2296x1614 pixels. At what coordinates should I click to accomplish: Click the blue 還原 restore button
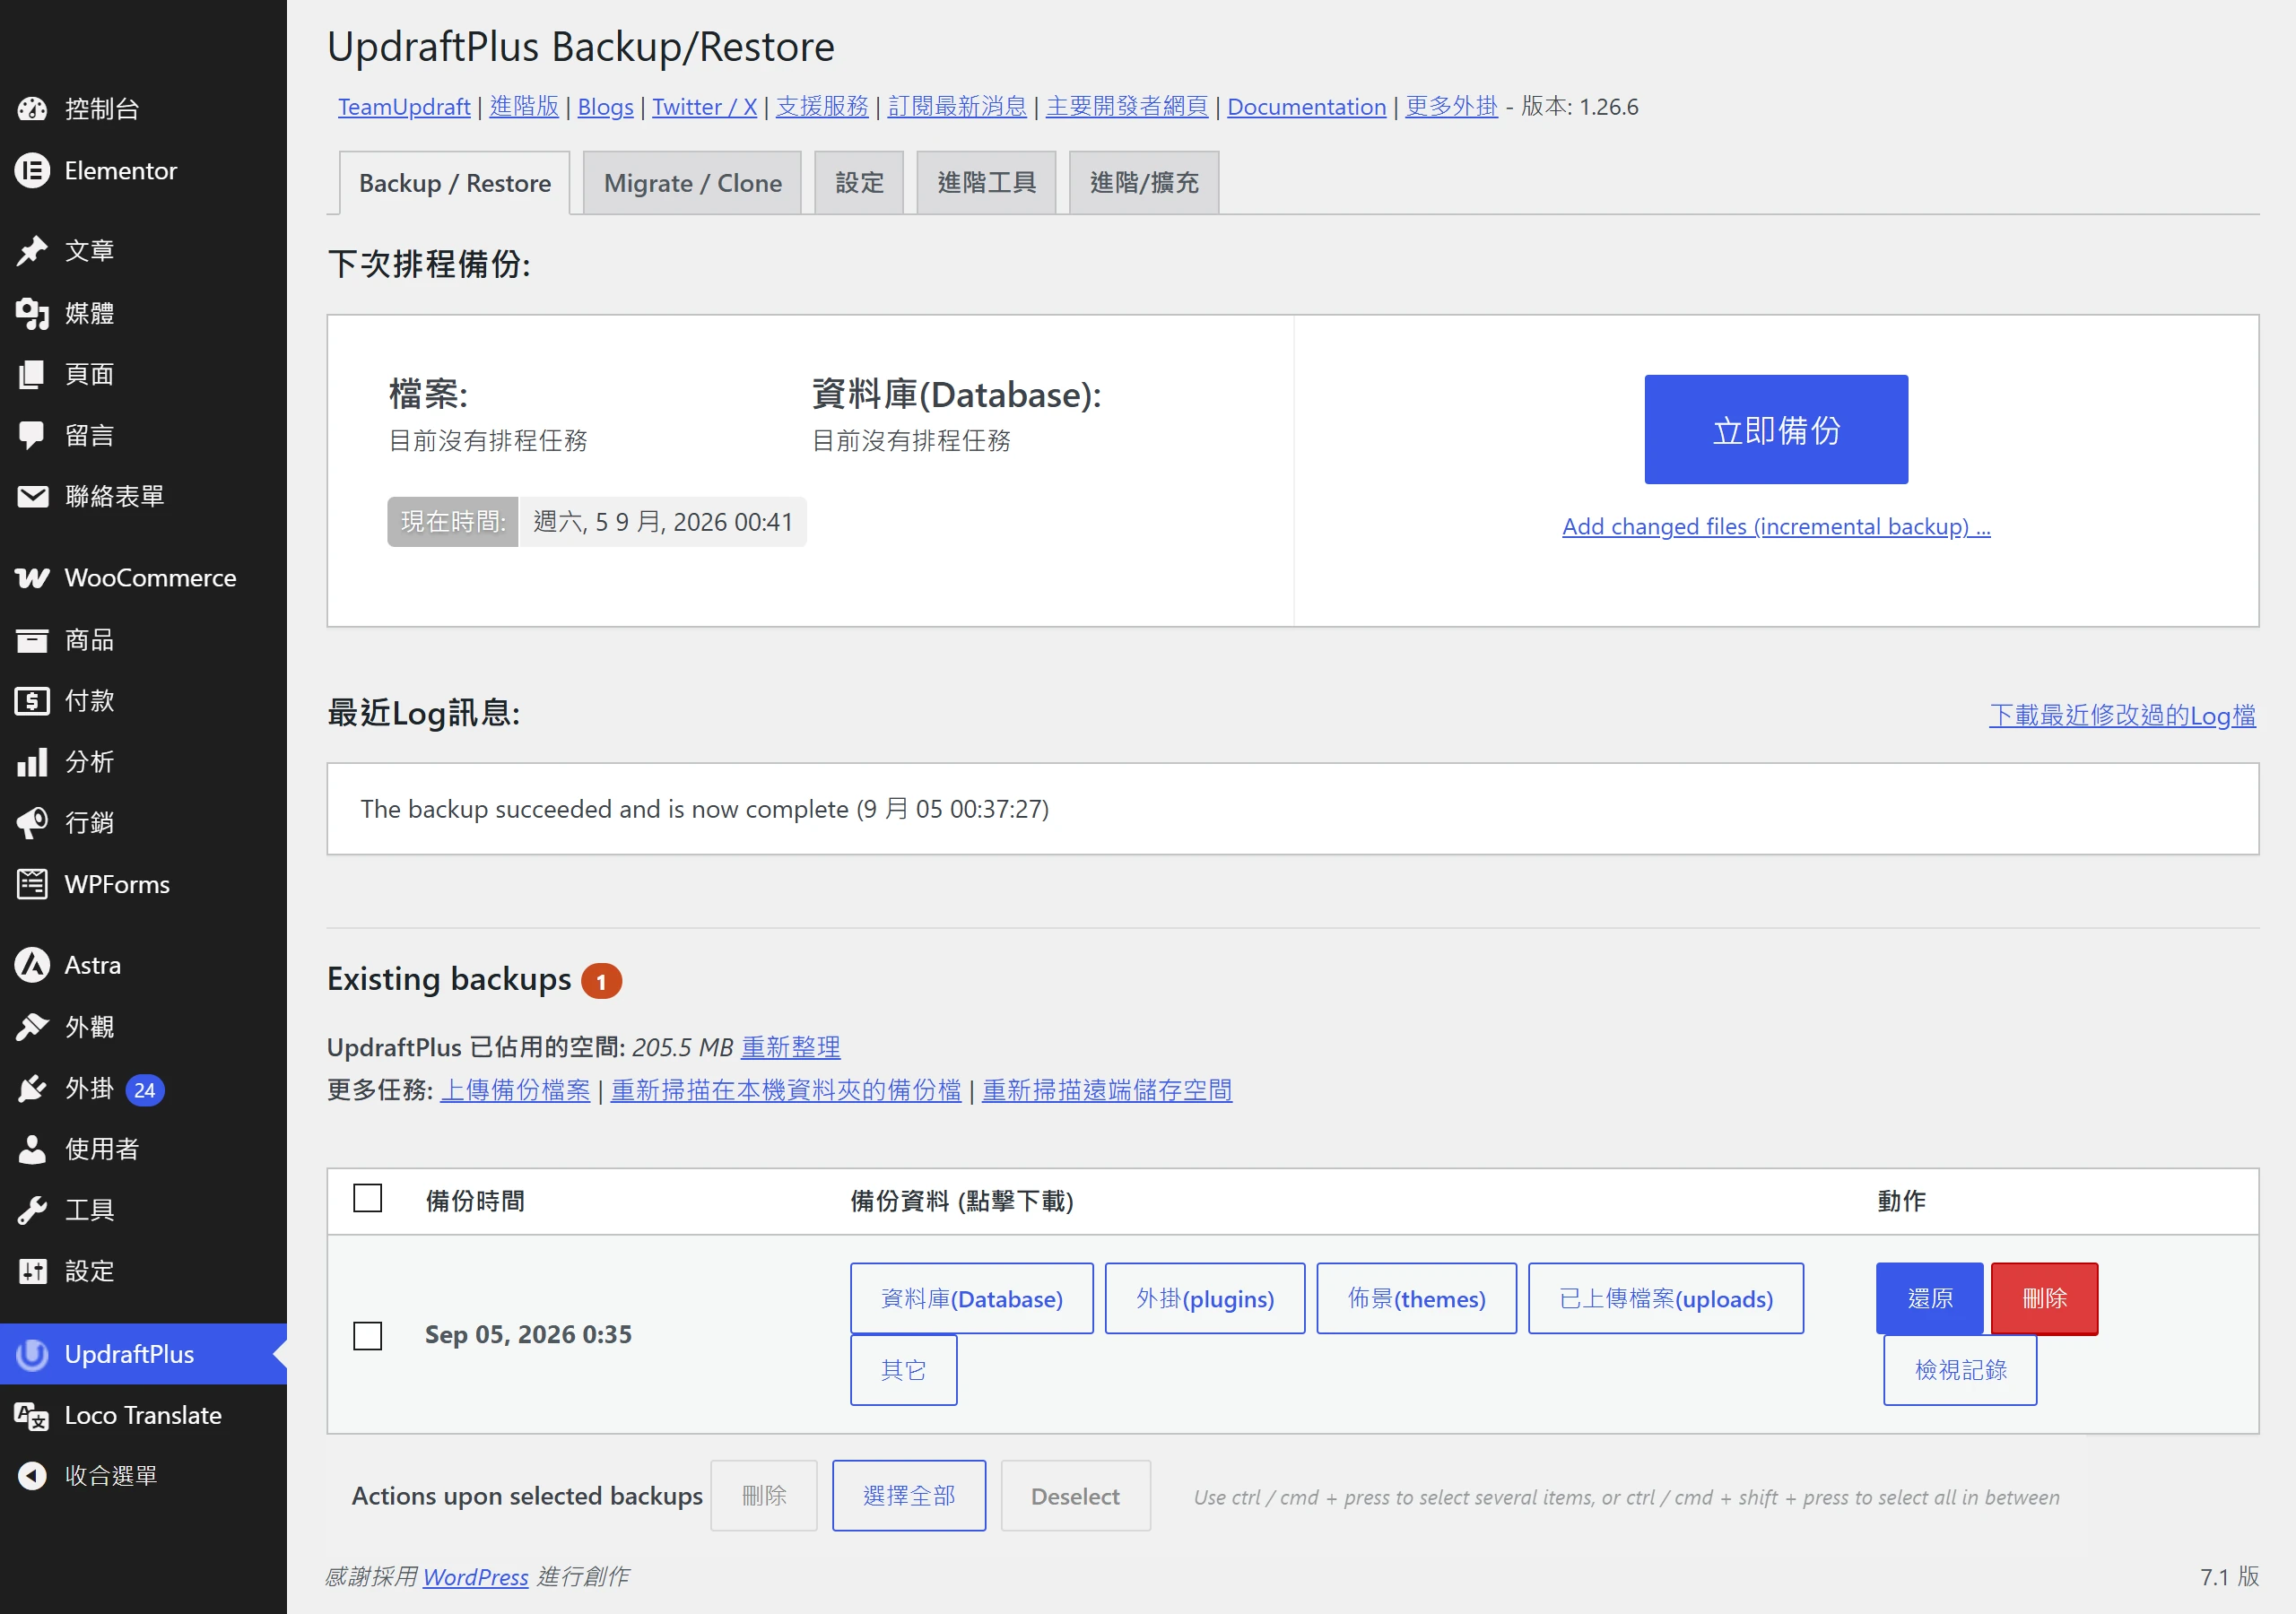(x=1930, y=1298)
